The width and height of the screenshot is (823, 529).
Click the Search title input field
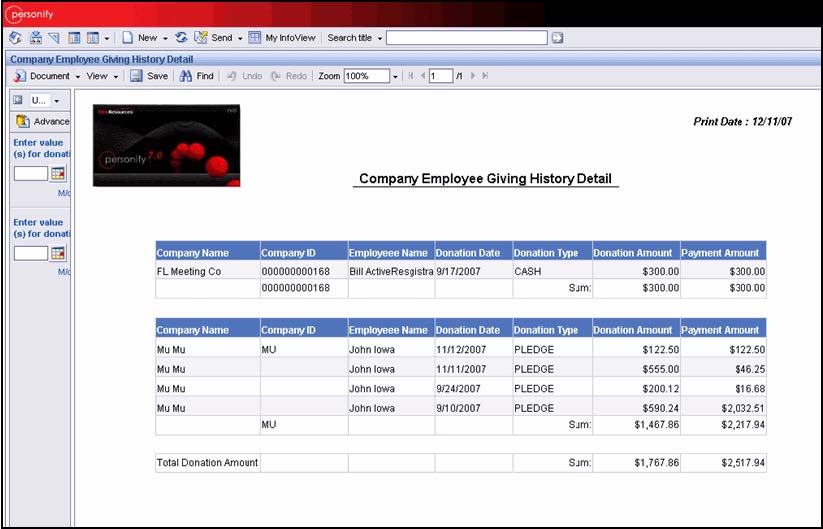467,38
